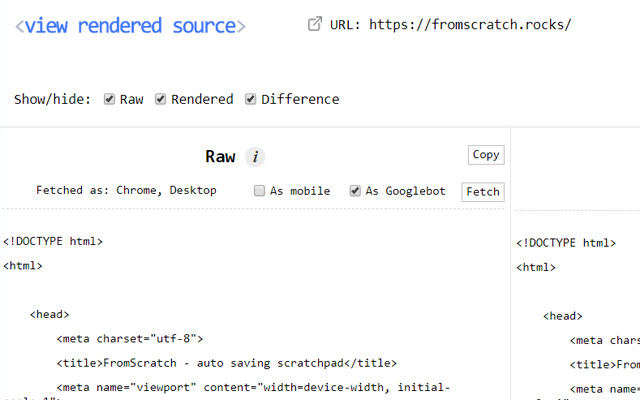Toggle the Raw show/hide checkbox
The height and width of the screenshot is (400, 640).
pyautogui.click(x=110, y=99)
